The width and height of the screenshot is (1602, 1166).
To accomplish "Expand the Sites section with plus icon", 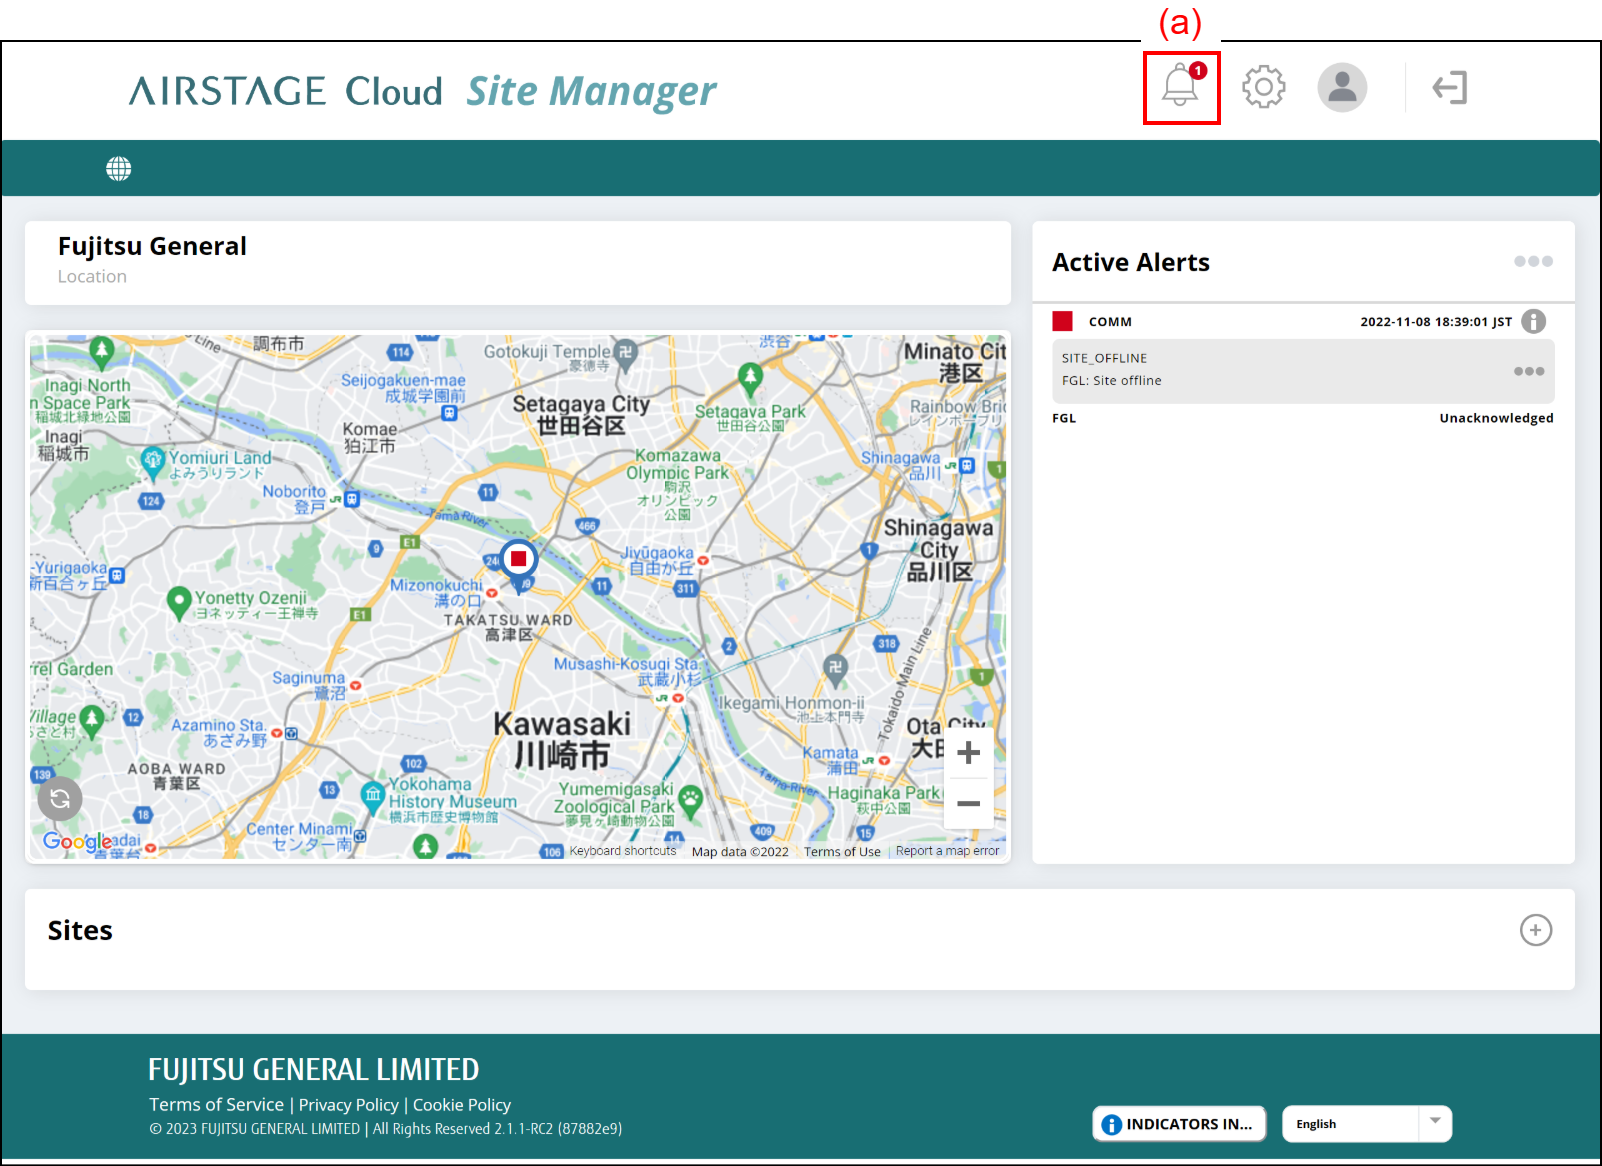I will 1535,930.
